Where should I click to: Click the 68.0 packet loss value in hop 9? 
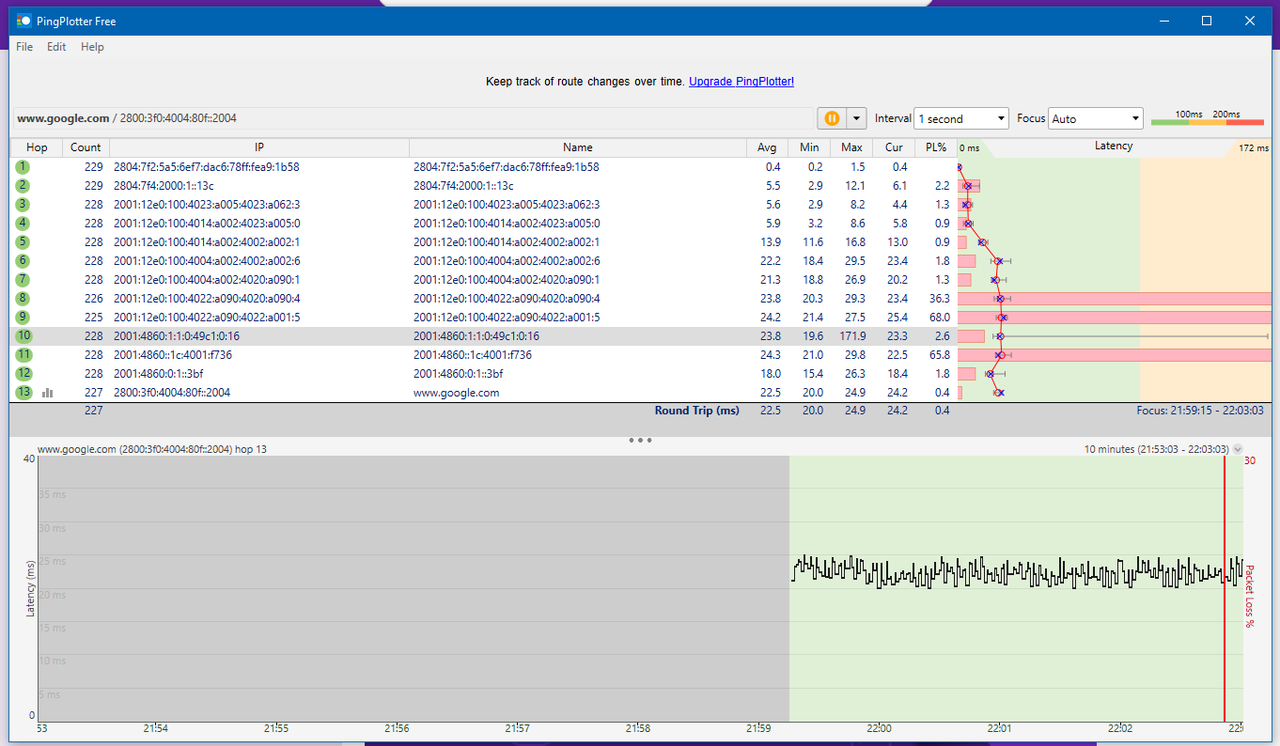click(938, 318)
